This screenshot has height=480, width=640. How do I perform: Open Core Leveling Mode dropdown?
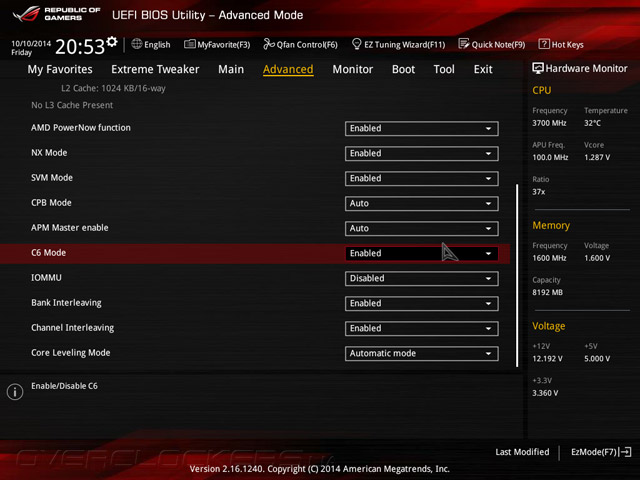(421, 353)
